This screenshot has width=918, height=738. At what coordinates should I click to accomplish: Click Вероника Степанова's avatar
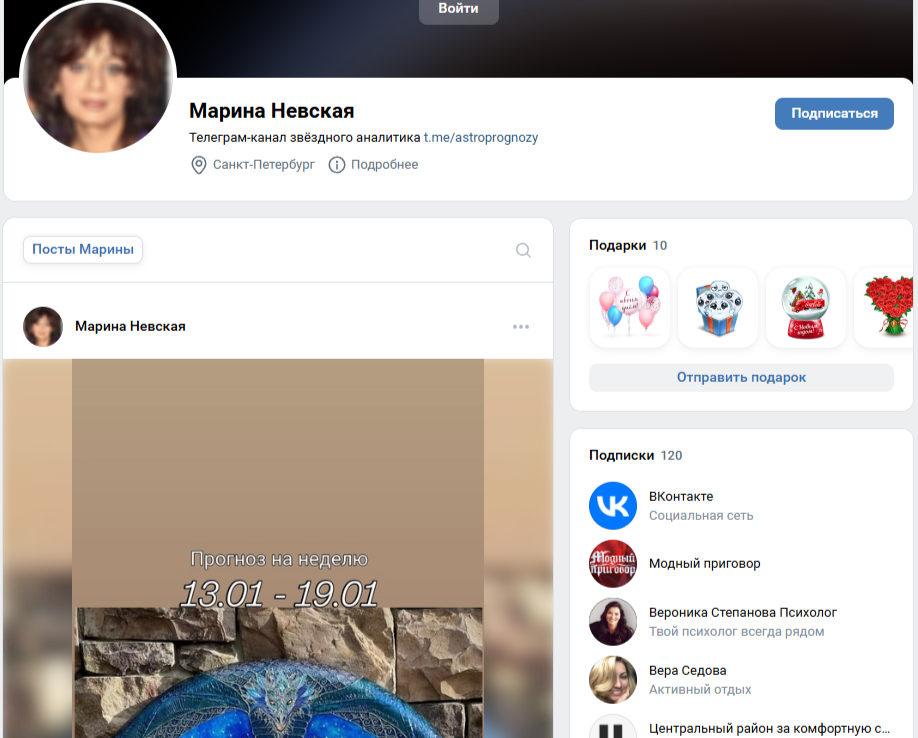point(612,622)
